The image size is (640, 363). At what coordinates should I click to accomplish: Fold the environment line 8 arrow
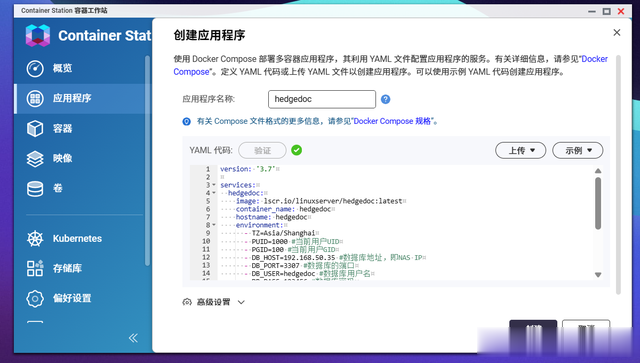(x=214, y=225)
